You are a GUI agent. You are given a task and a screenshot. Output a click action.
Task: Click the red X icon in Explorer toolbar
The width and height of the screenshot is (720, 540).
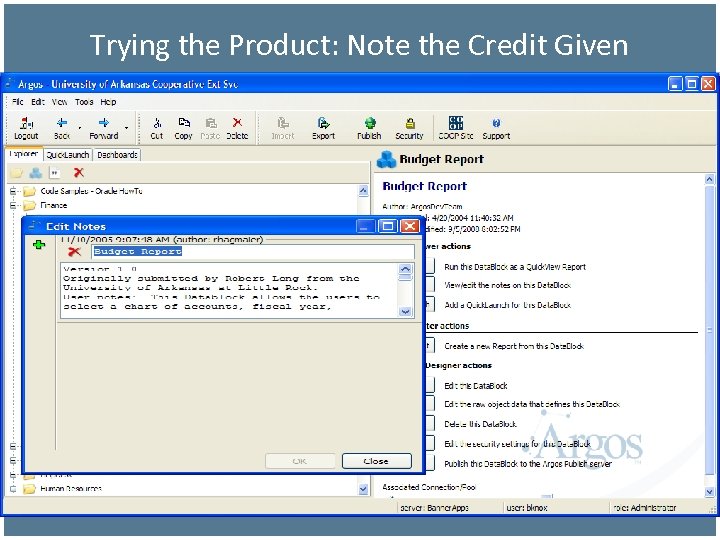[79, 173]
